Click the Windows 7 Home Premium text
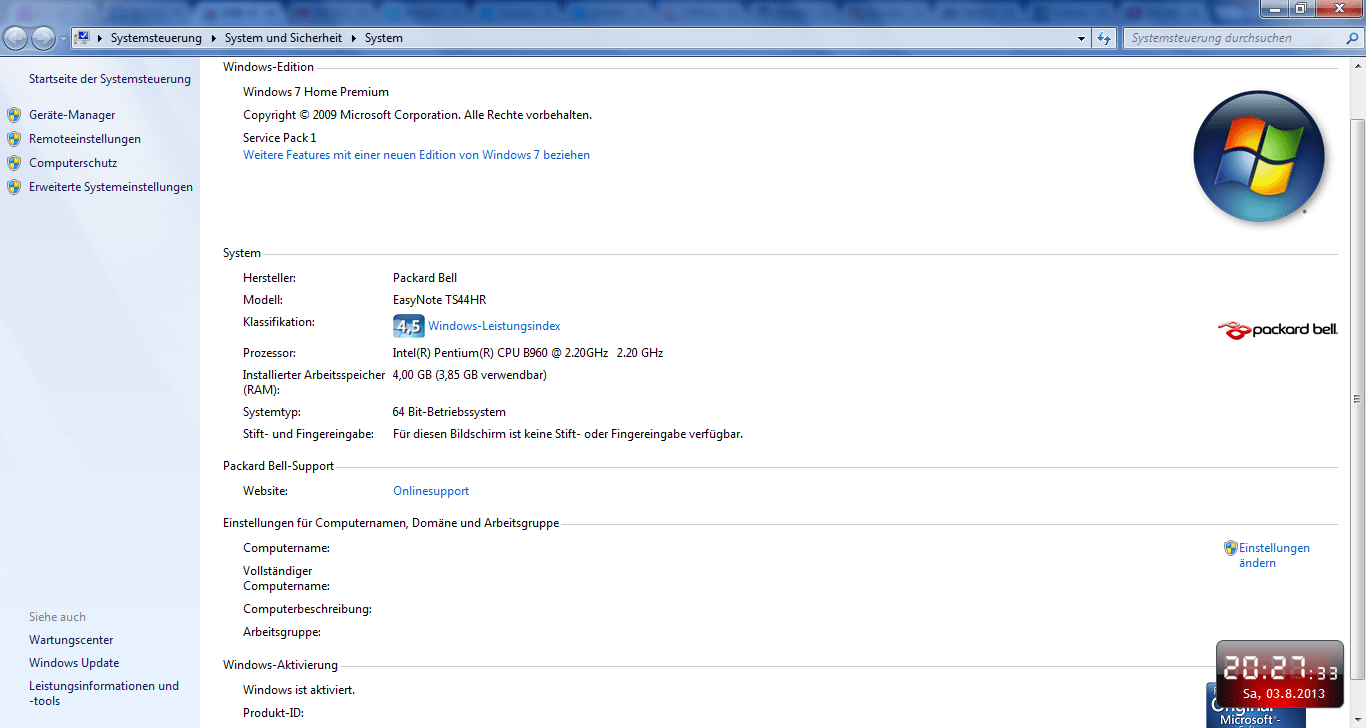Viewport: 1366px width, 728px height. point(316,92)
